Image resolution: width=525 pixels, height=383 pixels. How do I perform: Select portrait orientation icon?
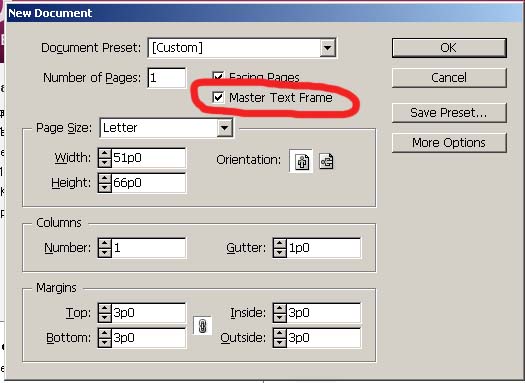(x=301, y=161)
